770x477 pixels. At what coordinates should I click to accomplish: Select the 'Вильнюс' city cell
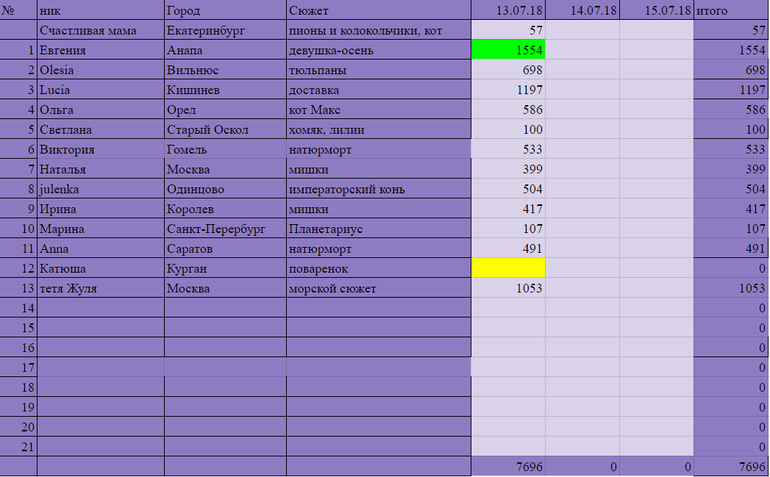coord(225,70)
